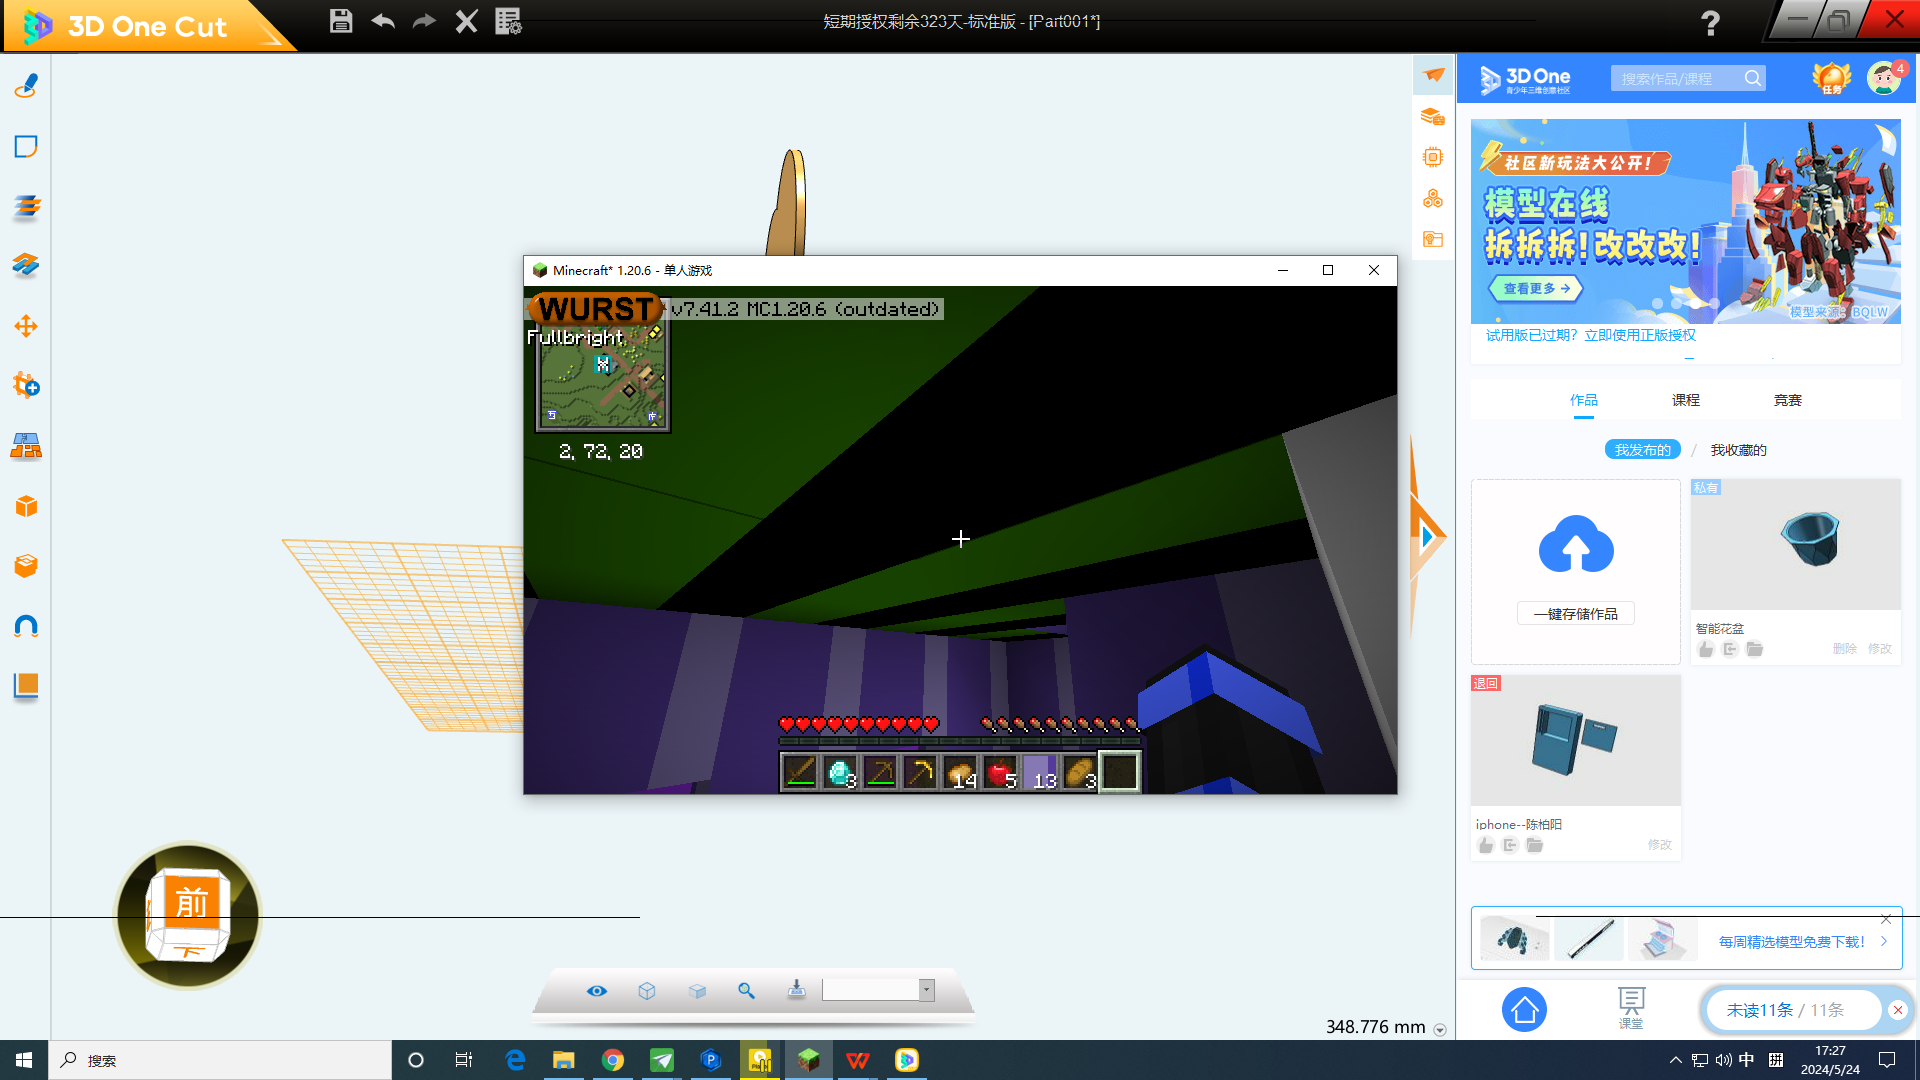Expand the units dropdown next to 348.776 mm
The height and width of the screenshot is (1080, 1920).
pyautogui.click(x=1440, y=1029)
